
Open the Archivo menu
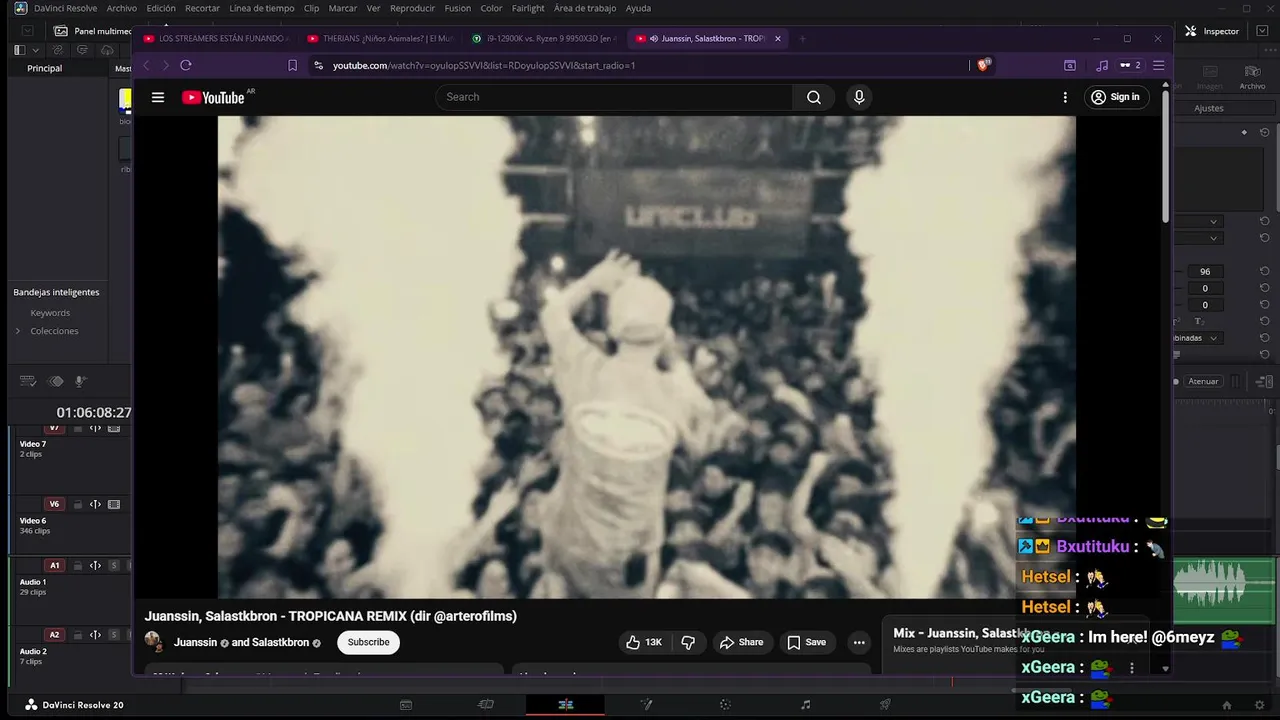tap(121, 8)
